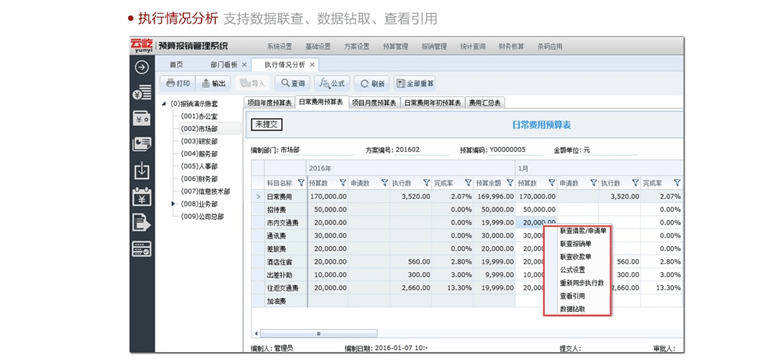The height and width of the screenshot is (362, 776).
Task: Switch to the 项目月度预算表 tab
Action: (x=374, y=103)
